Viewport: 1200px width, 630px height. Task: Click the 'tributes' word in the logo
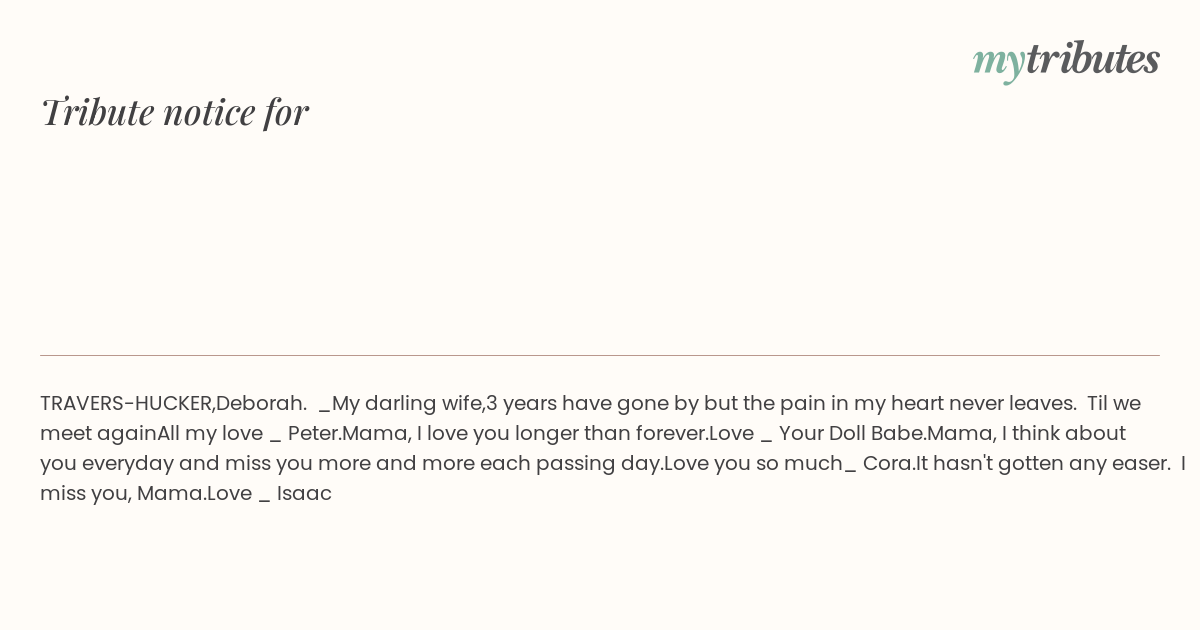(x=1093, y=58)
